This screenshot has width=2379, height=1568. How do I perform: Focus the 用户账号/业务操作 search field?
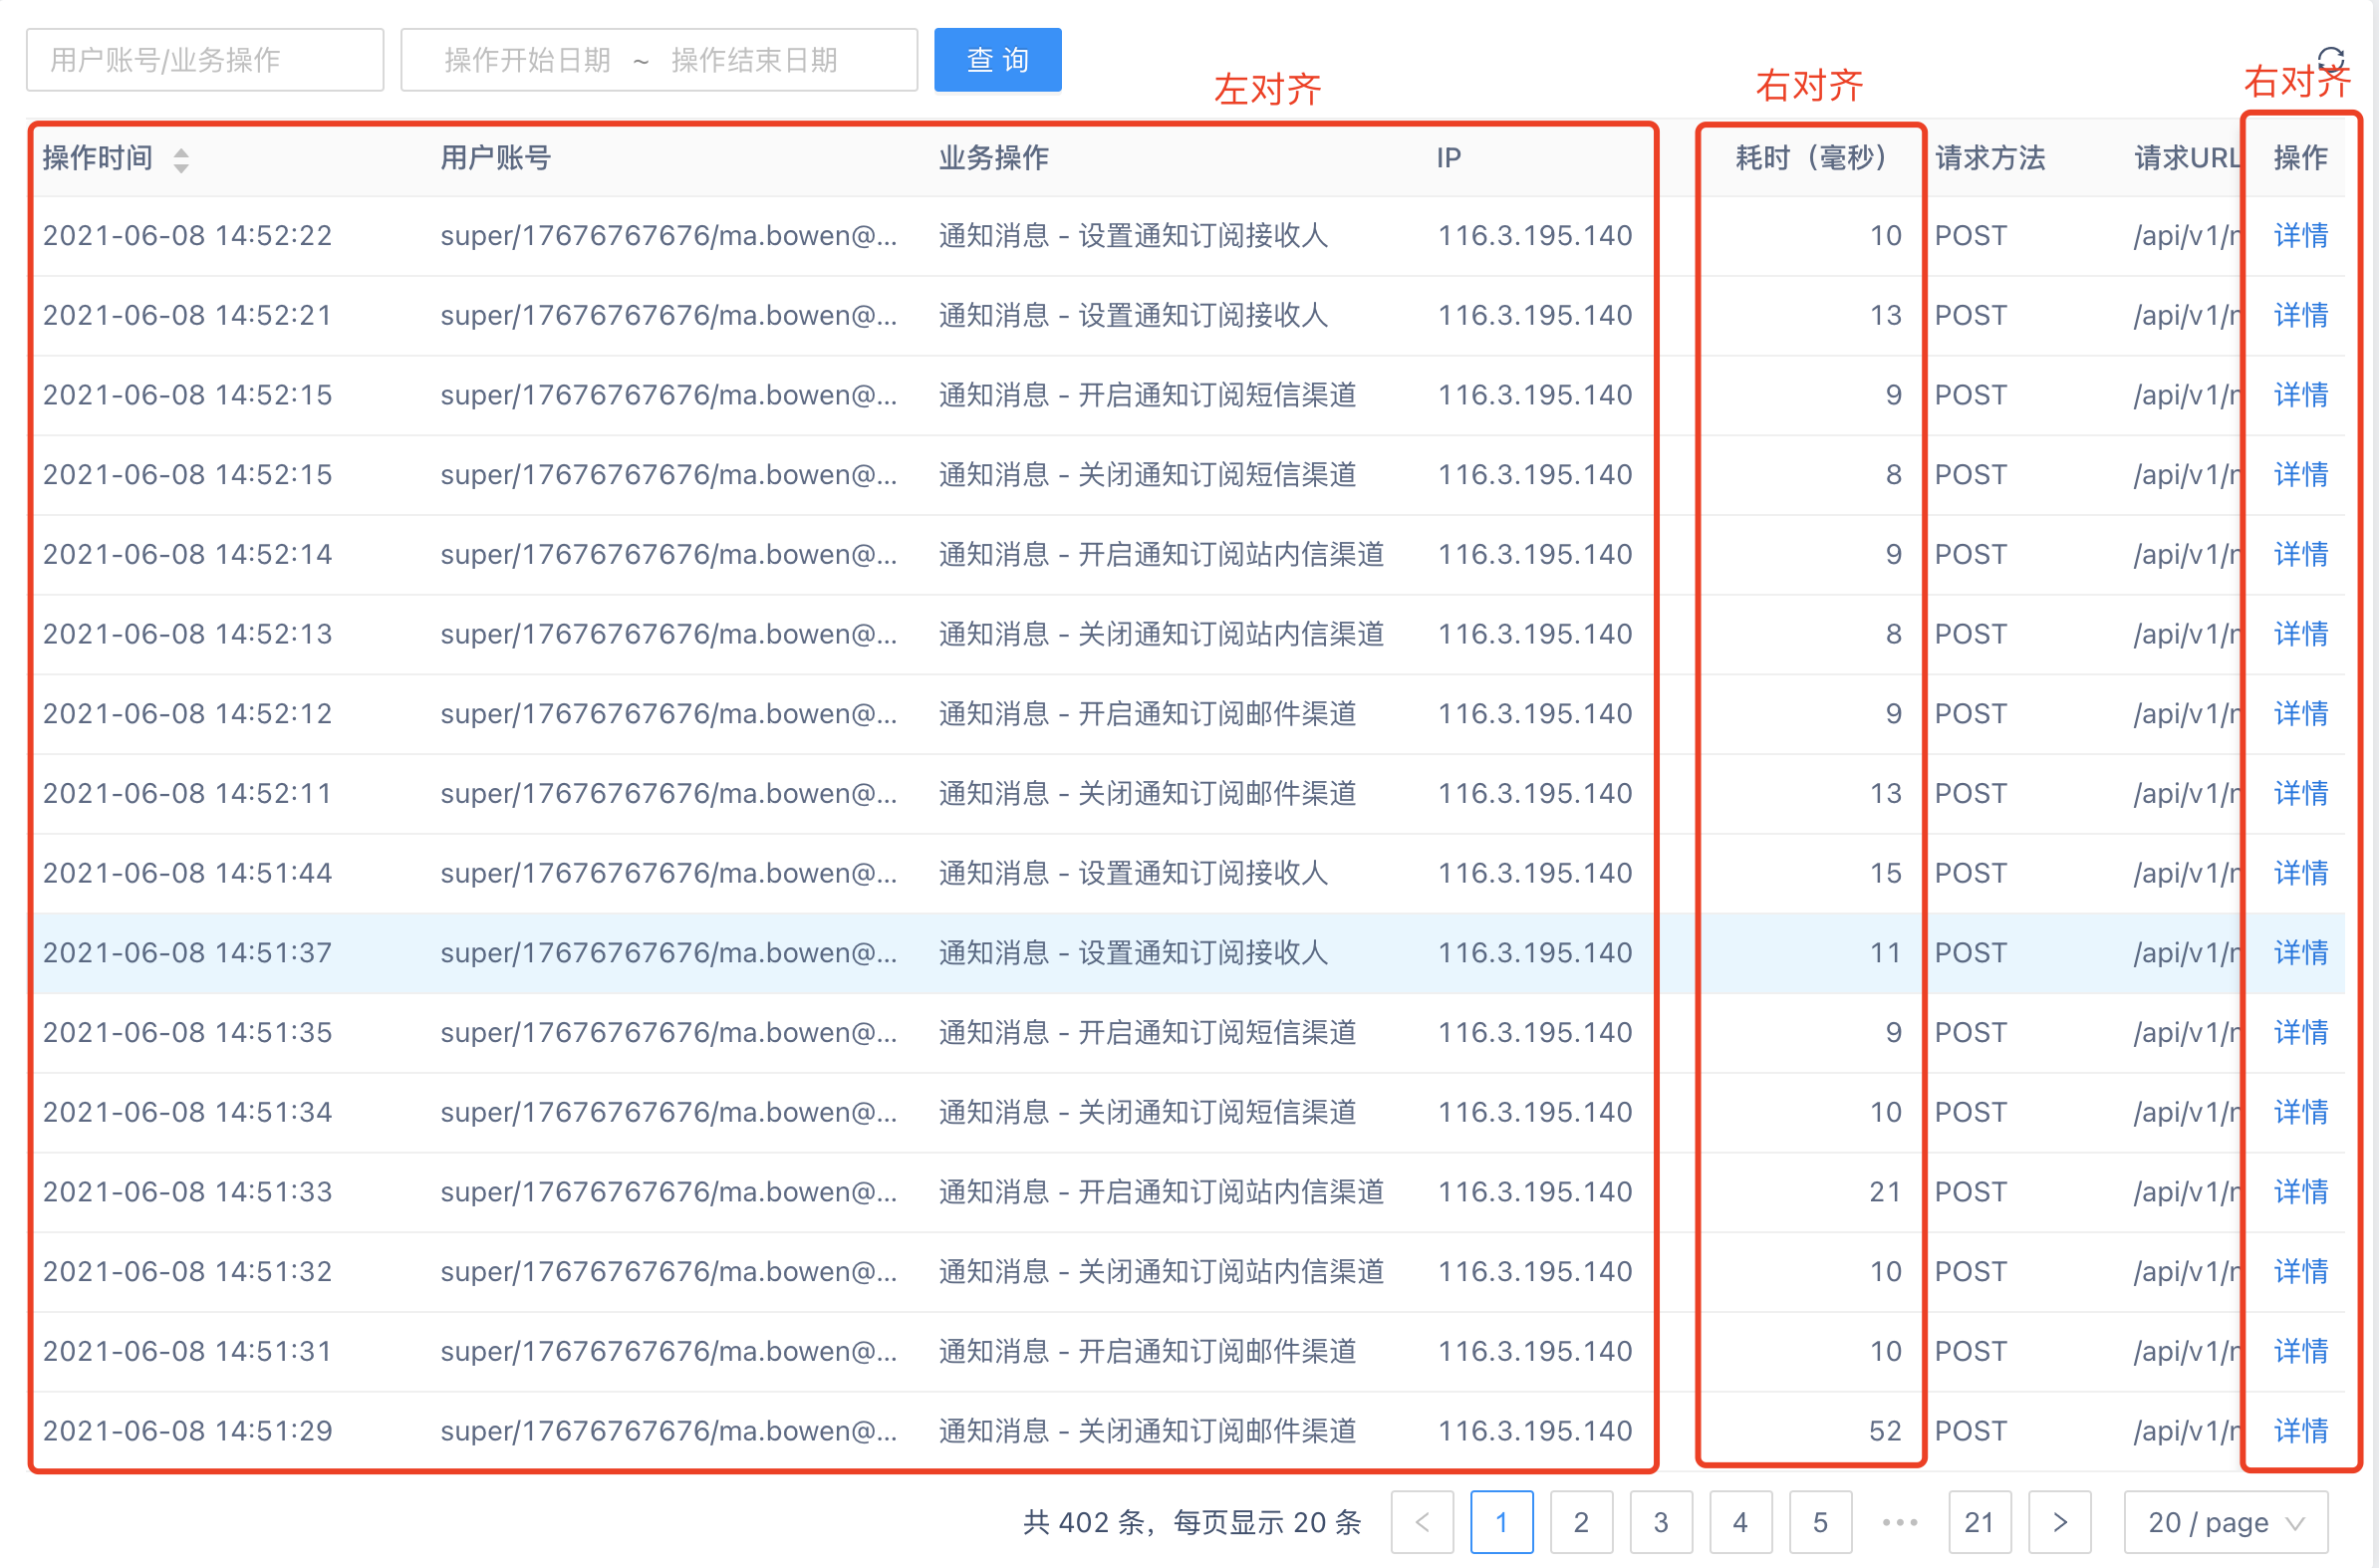[205, 60]
